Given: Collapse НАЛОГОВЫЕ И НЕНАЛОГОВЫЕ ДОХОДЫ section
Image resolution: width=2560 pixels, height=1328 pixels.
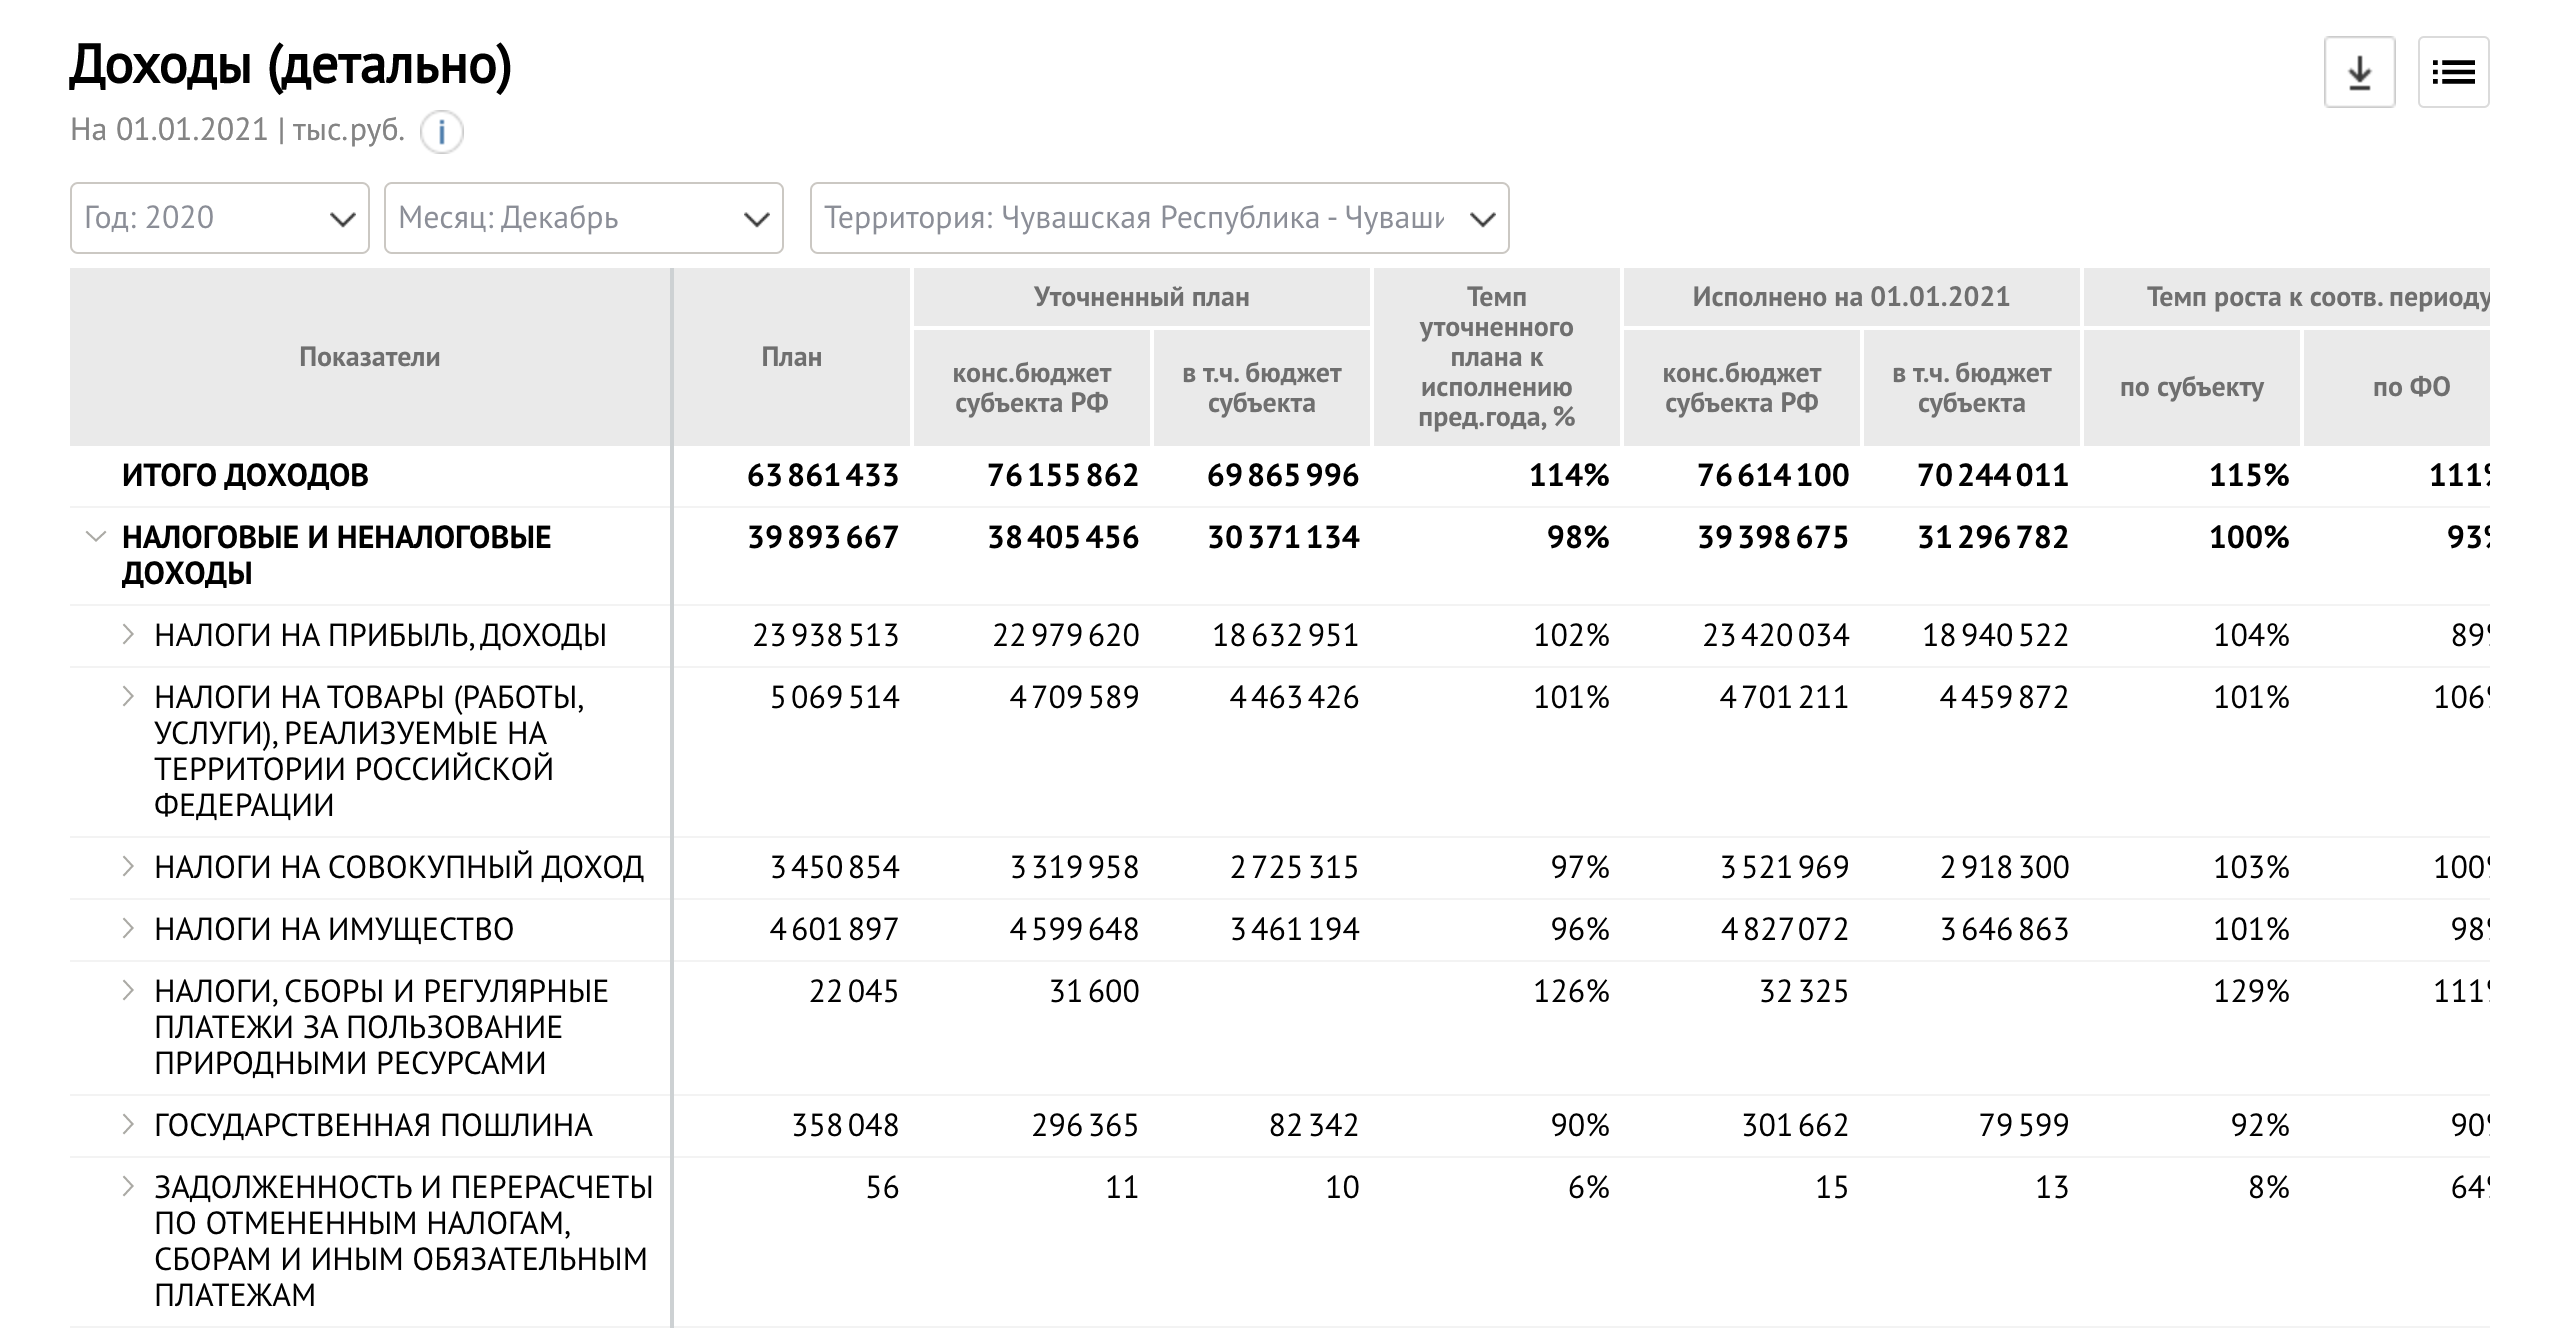Looking at the screenshot, I should pos(96,537).
